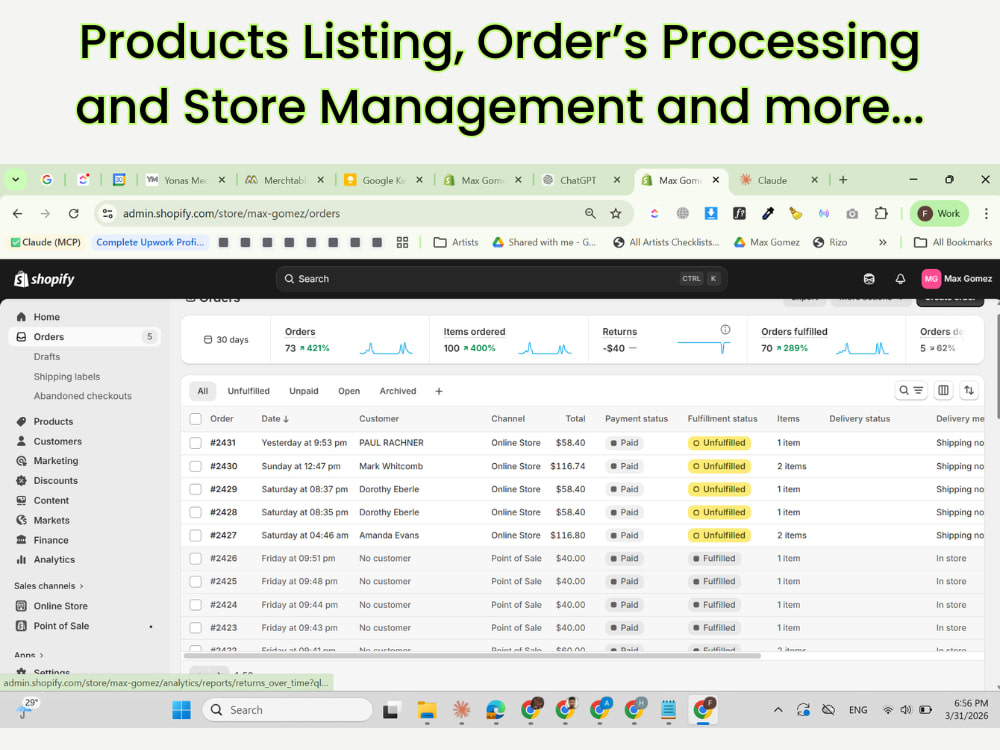This screenshot has height=750, width=1000.
Task: Select the checkbox for order #2424
Action: (x=195, y=605)
